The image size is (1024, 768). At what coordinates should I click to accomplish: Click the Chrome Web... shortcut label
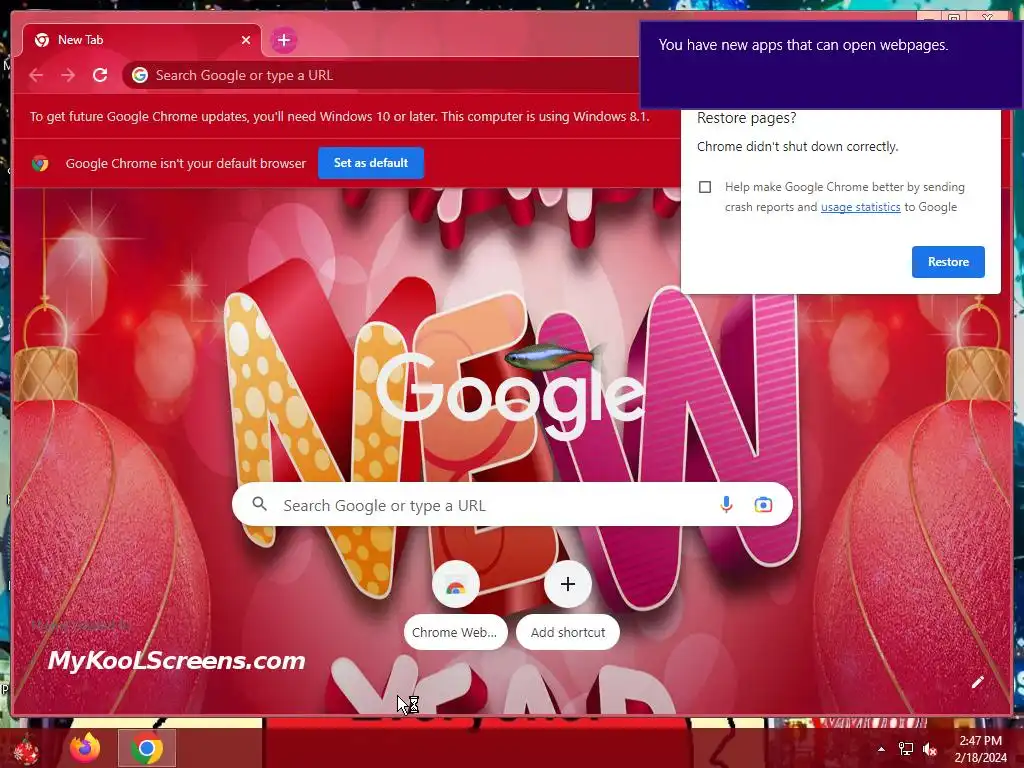(455, 632)
